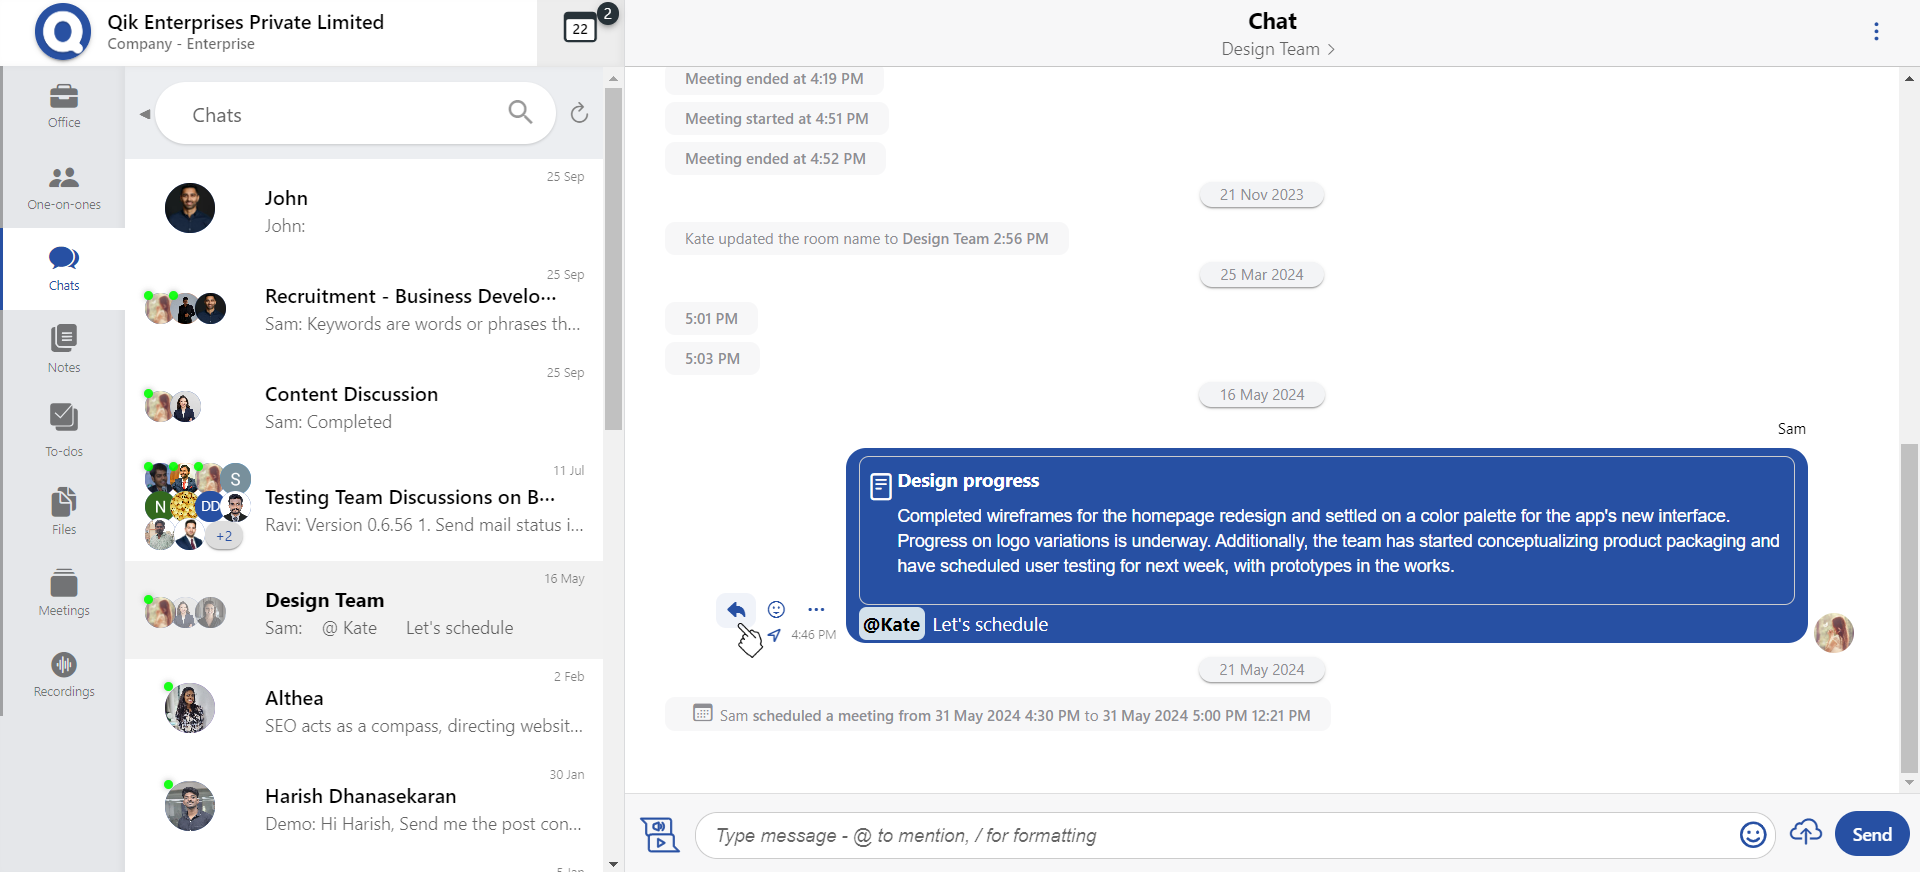Image resolution: width=1920 pixels, height=872 pixels.
Task: Click the chat list vertical scrollbar
Action: [613, 260]
